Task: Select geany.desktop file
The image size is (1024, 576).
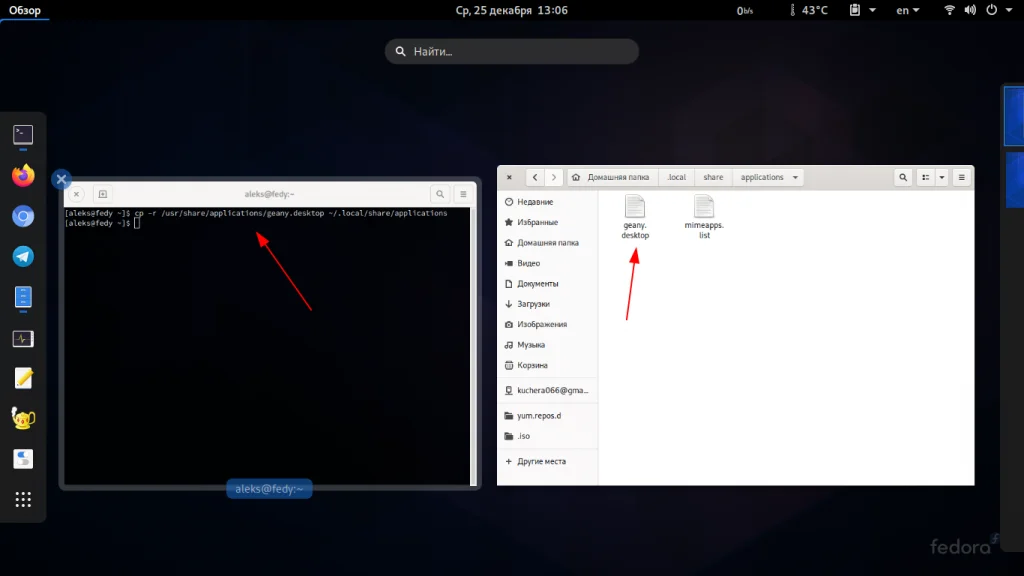Action: tap(635, 217)
